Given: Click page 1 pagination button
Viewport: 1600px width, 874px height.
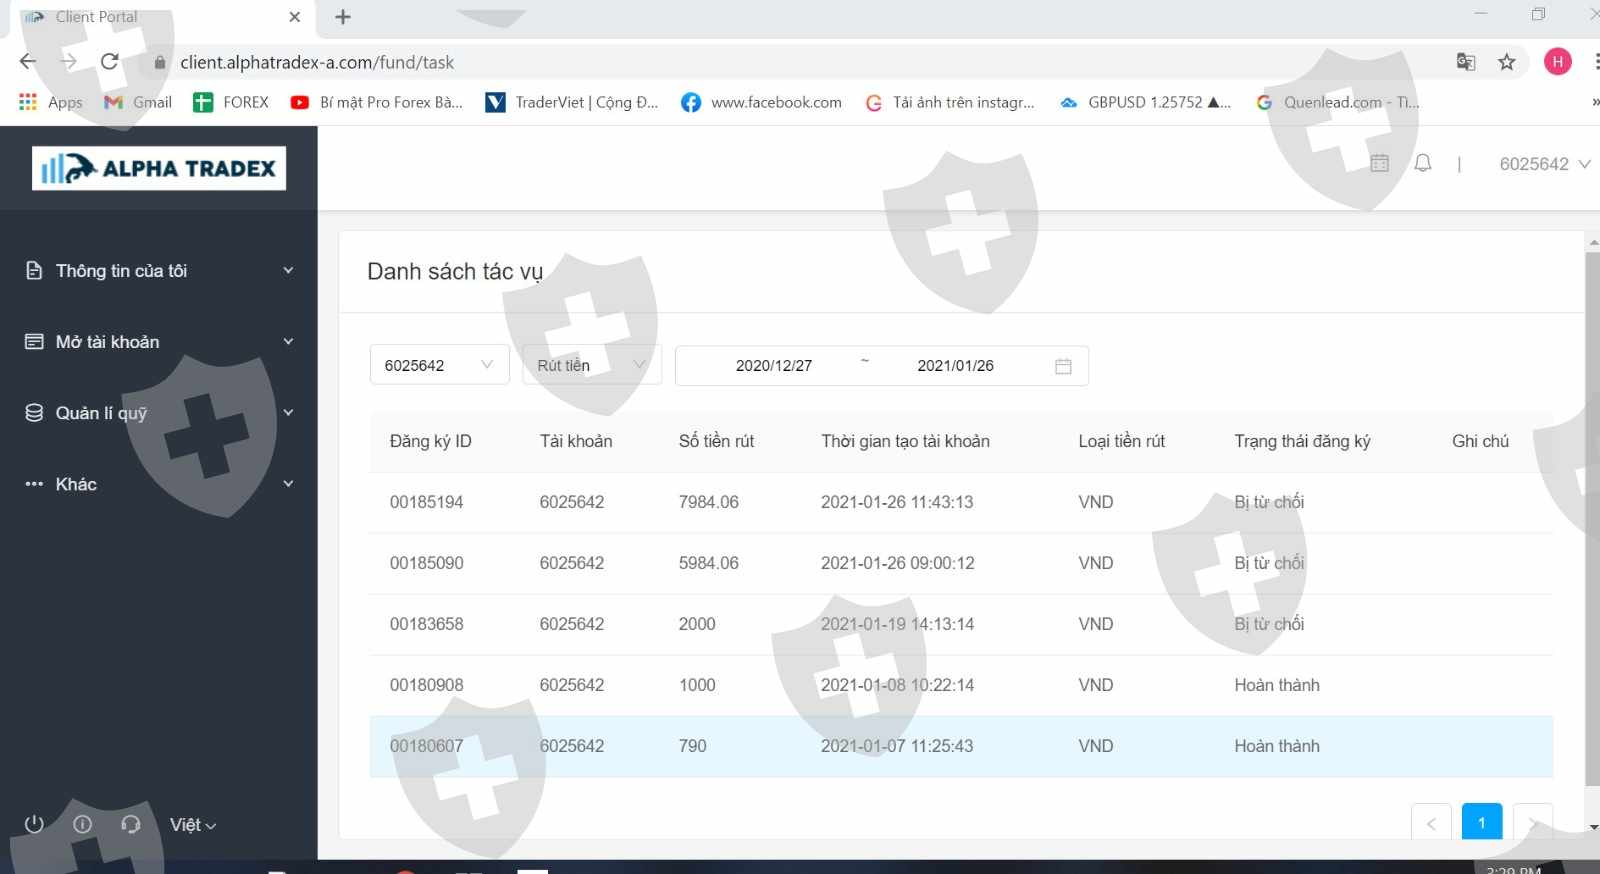Looking at the screenshot, I should click(1481, 822).
